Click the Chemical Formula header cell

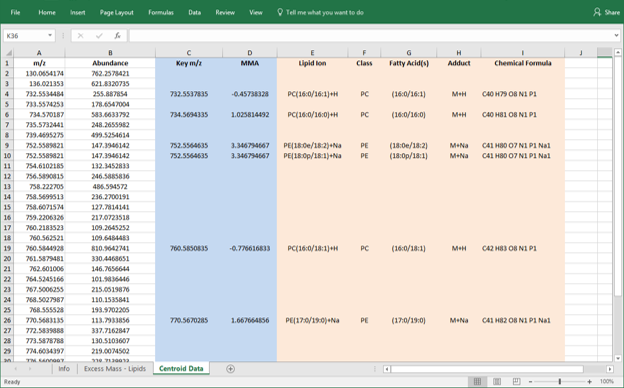point(523,63)
